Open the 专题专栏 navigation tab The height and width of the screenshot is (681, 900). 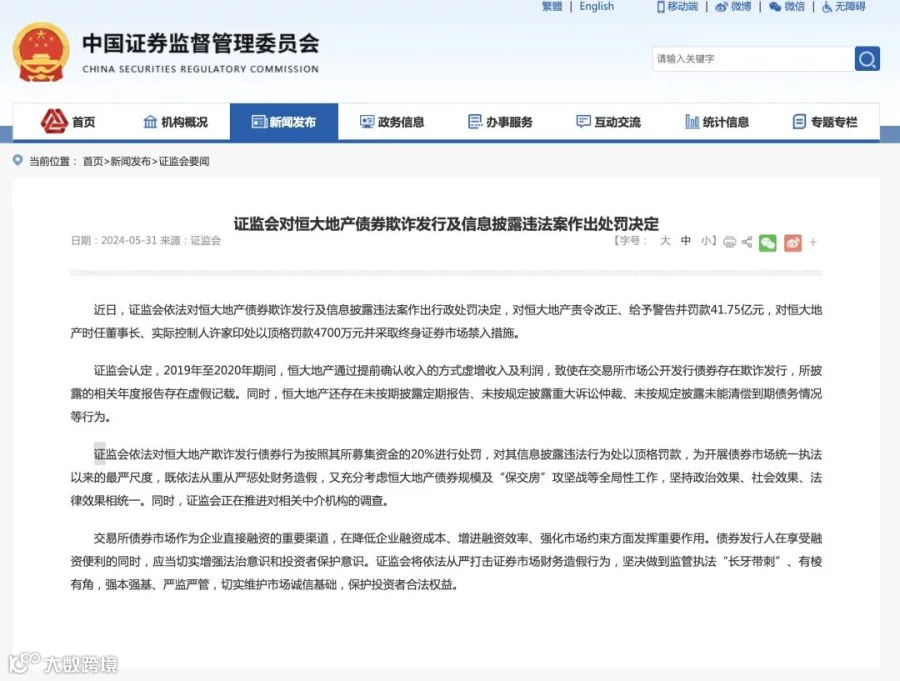825,122
